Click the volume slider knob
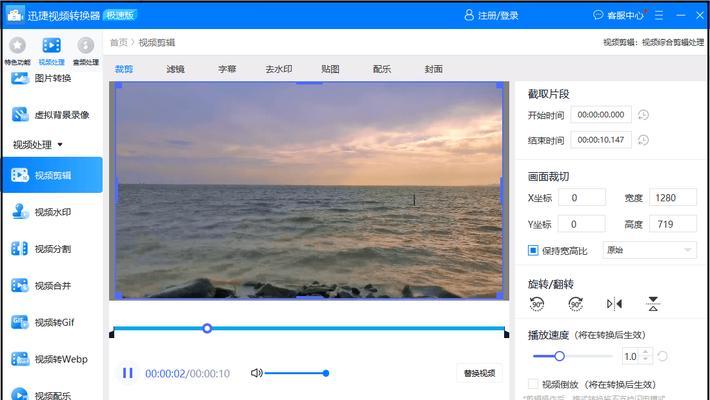This screenshot has width=710, height=400. tap(326, 373)
